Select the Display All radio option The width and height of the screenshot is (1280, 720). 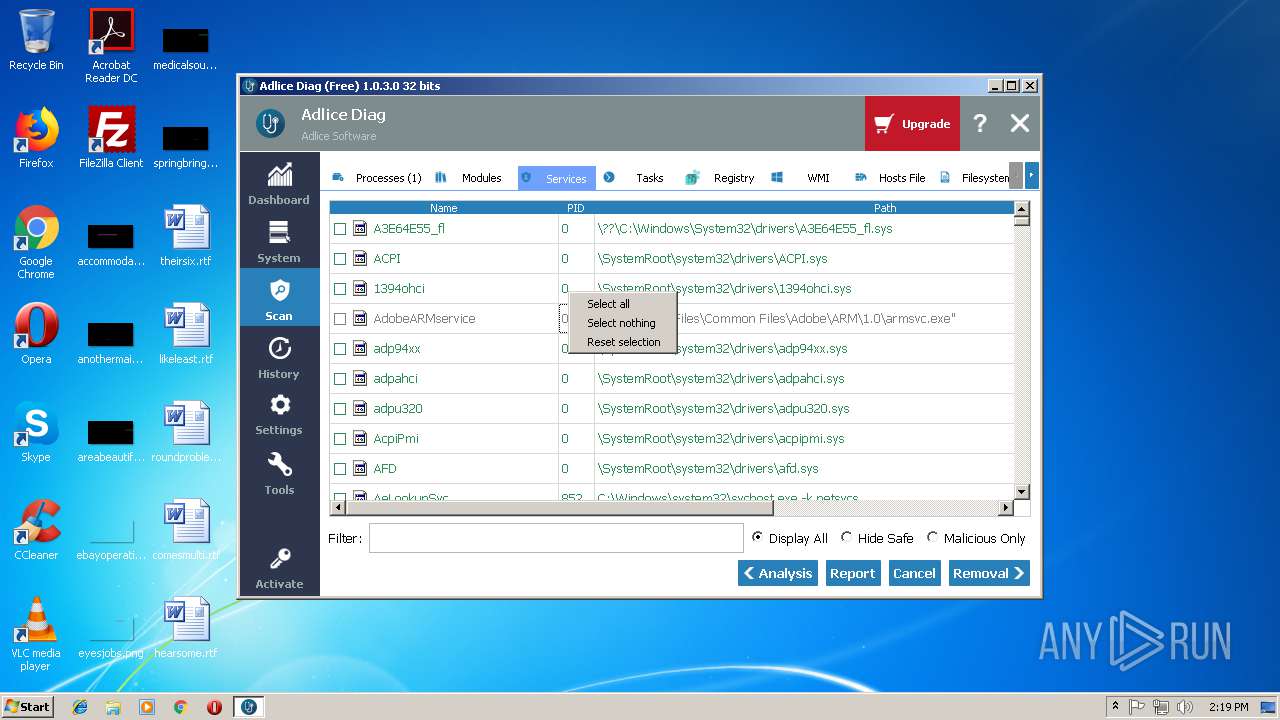790,538
